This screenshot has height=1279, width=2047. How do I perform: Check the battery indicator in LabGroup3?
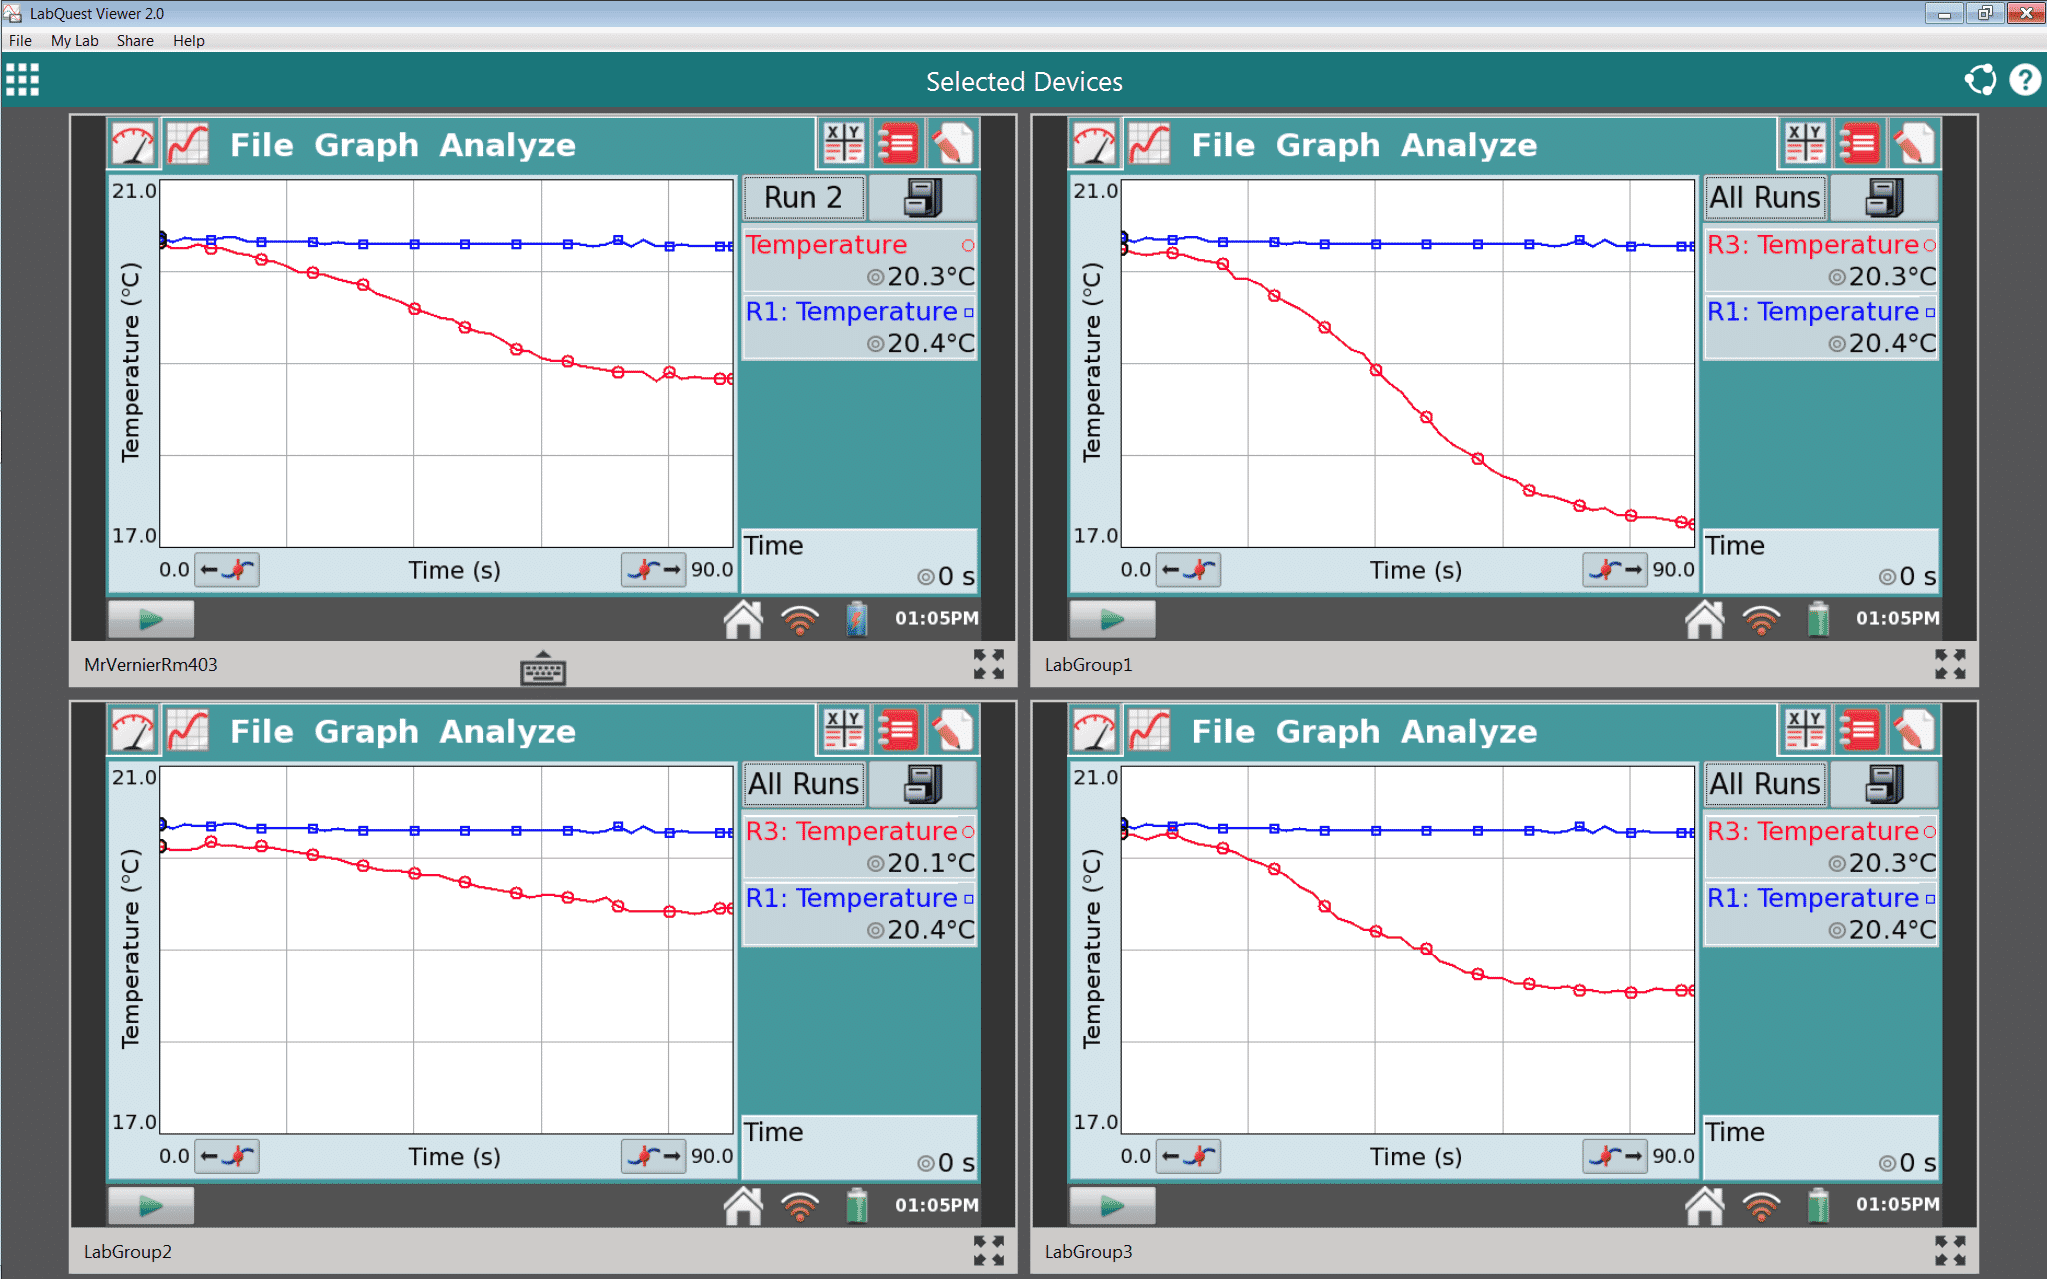pyautogui.click(x=1818, y=1205)
